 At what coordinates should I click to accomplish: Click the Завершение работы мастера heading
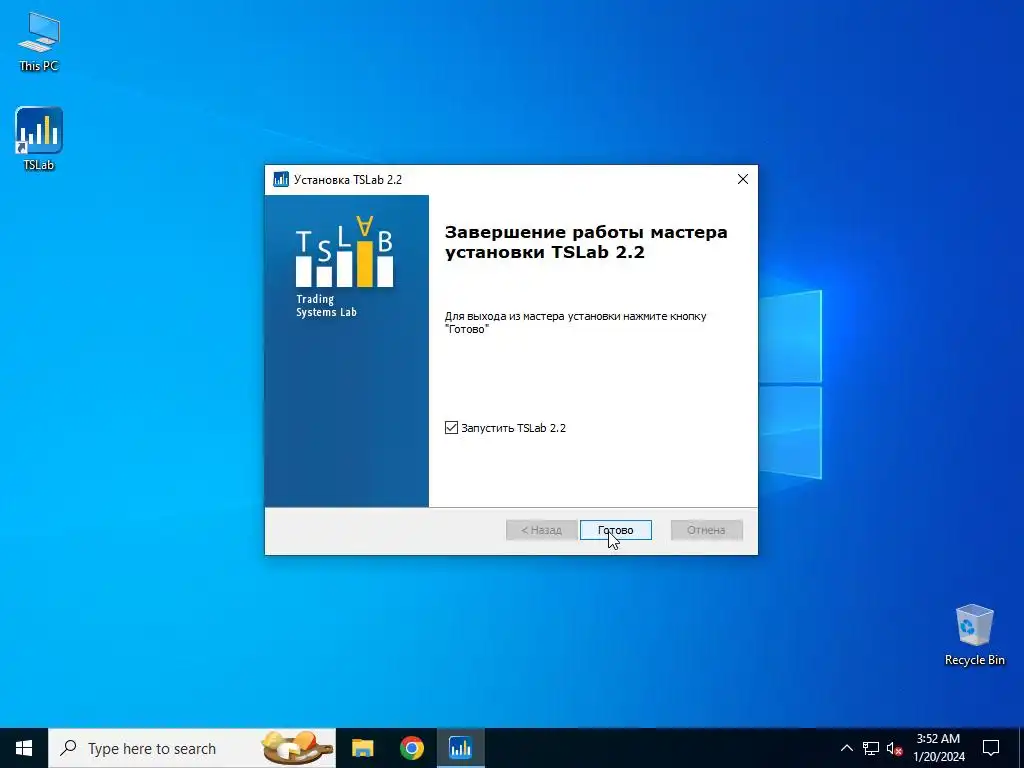click(x=586, y=242)
